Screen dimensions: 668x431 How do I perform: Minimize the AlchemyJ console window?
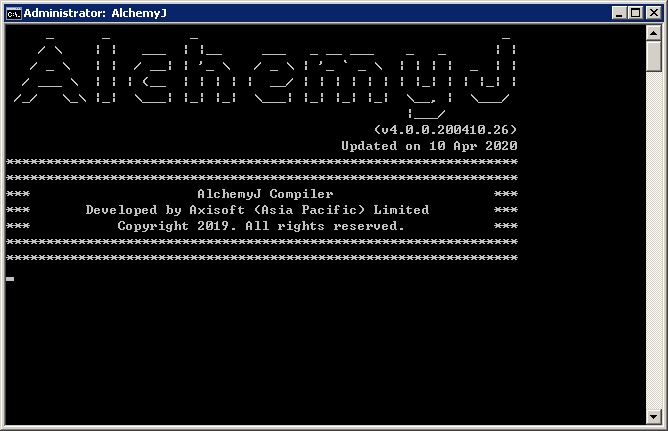point(619,13)
